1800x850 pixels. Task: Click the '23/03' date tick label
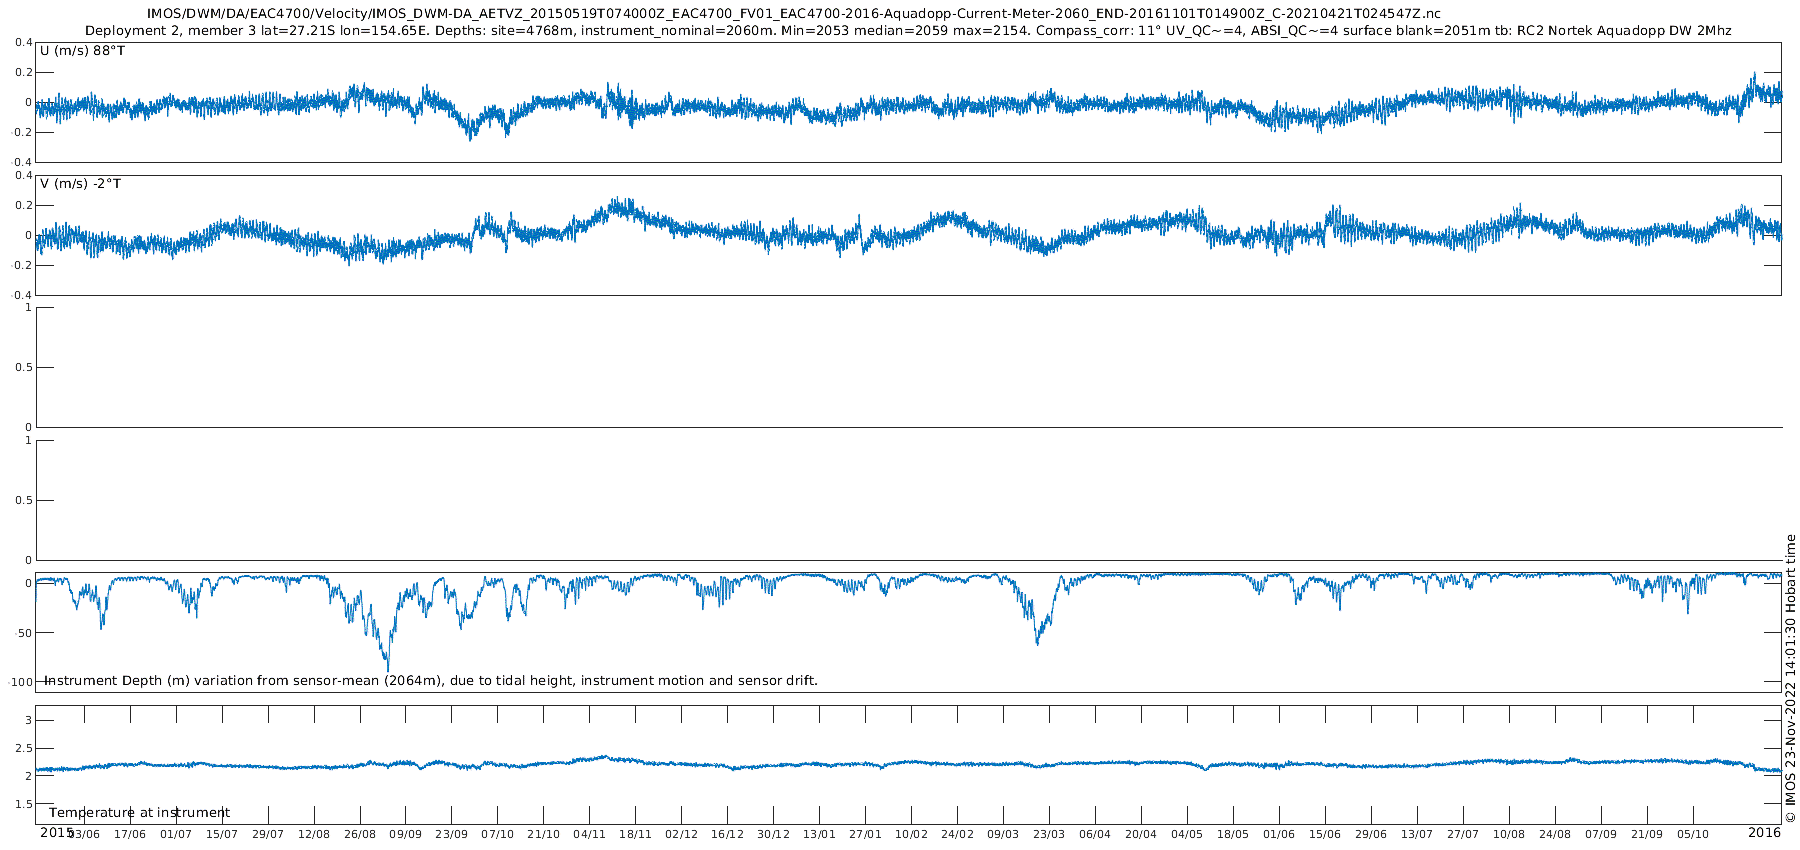coord(1050,834)
